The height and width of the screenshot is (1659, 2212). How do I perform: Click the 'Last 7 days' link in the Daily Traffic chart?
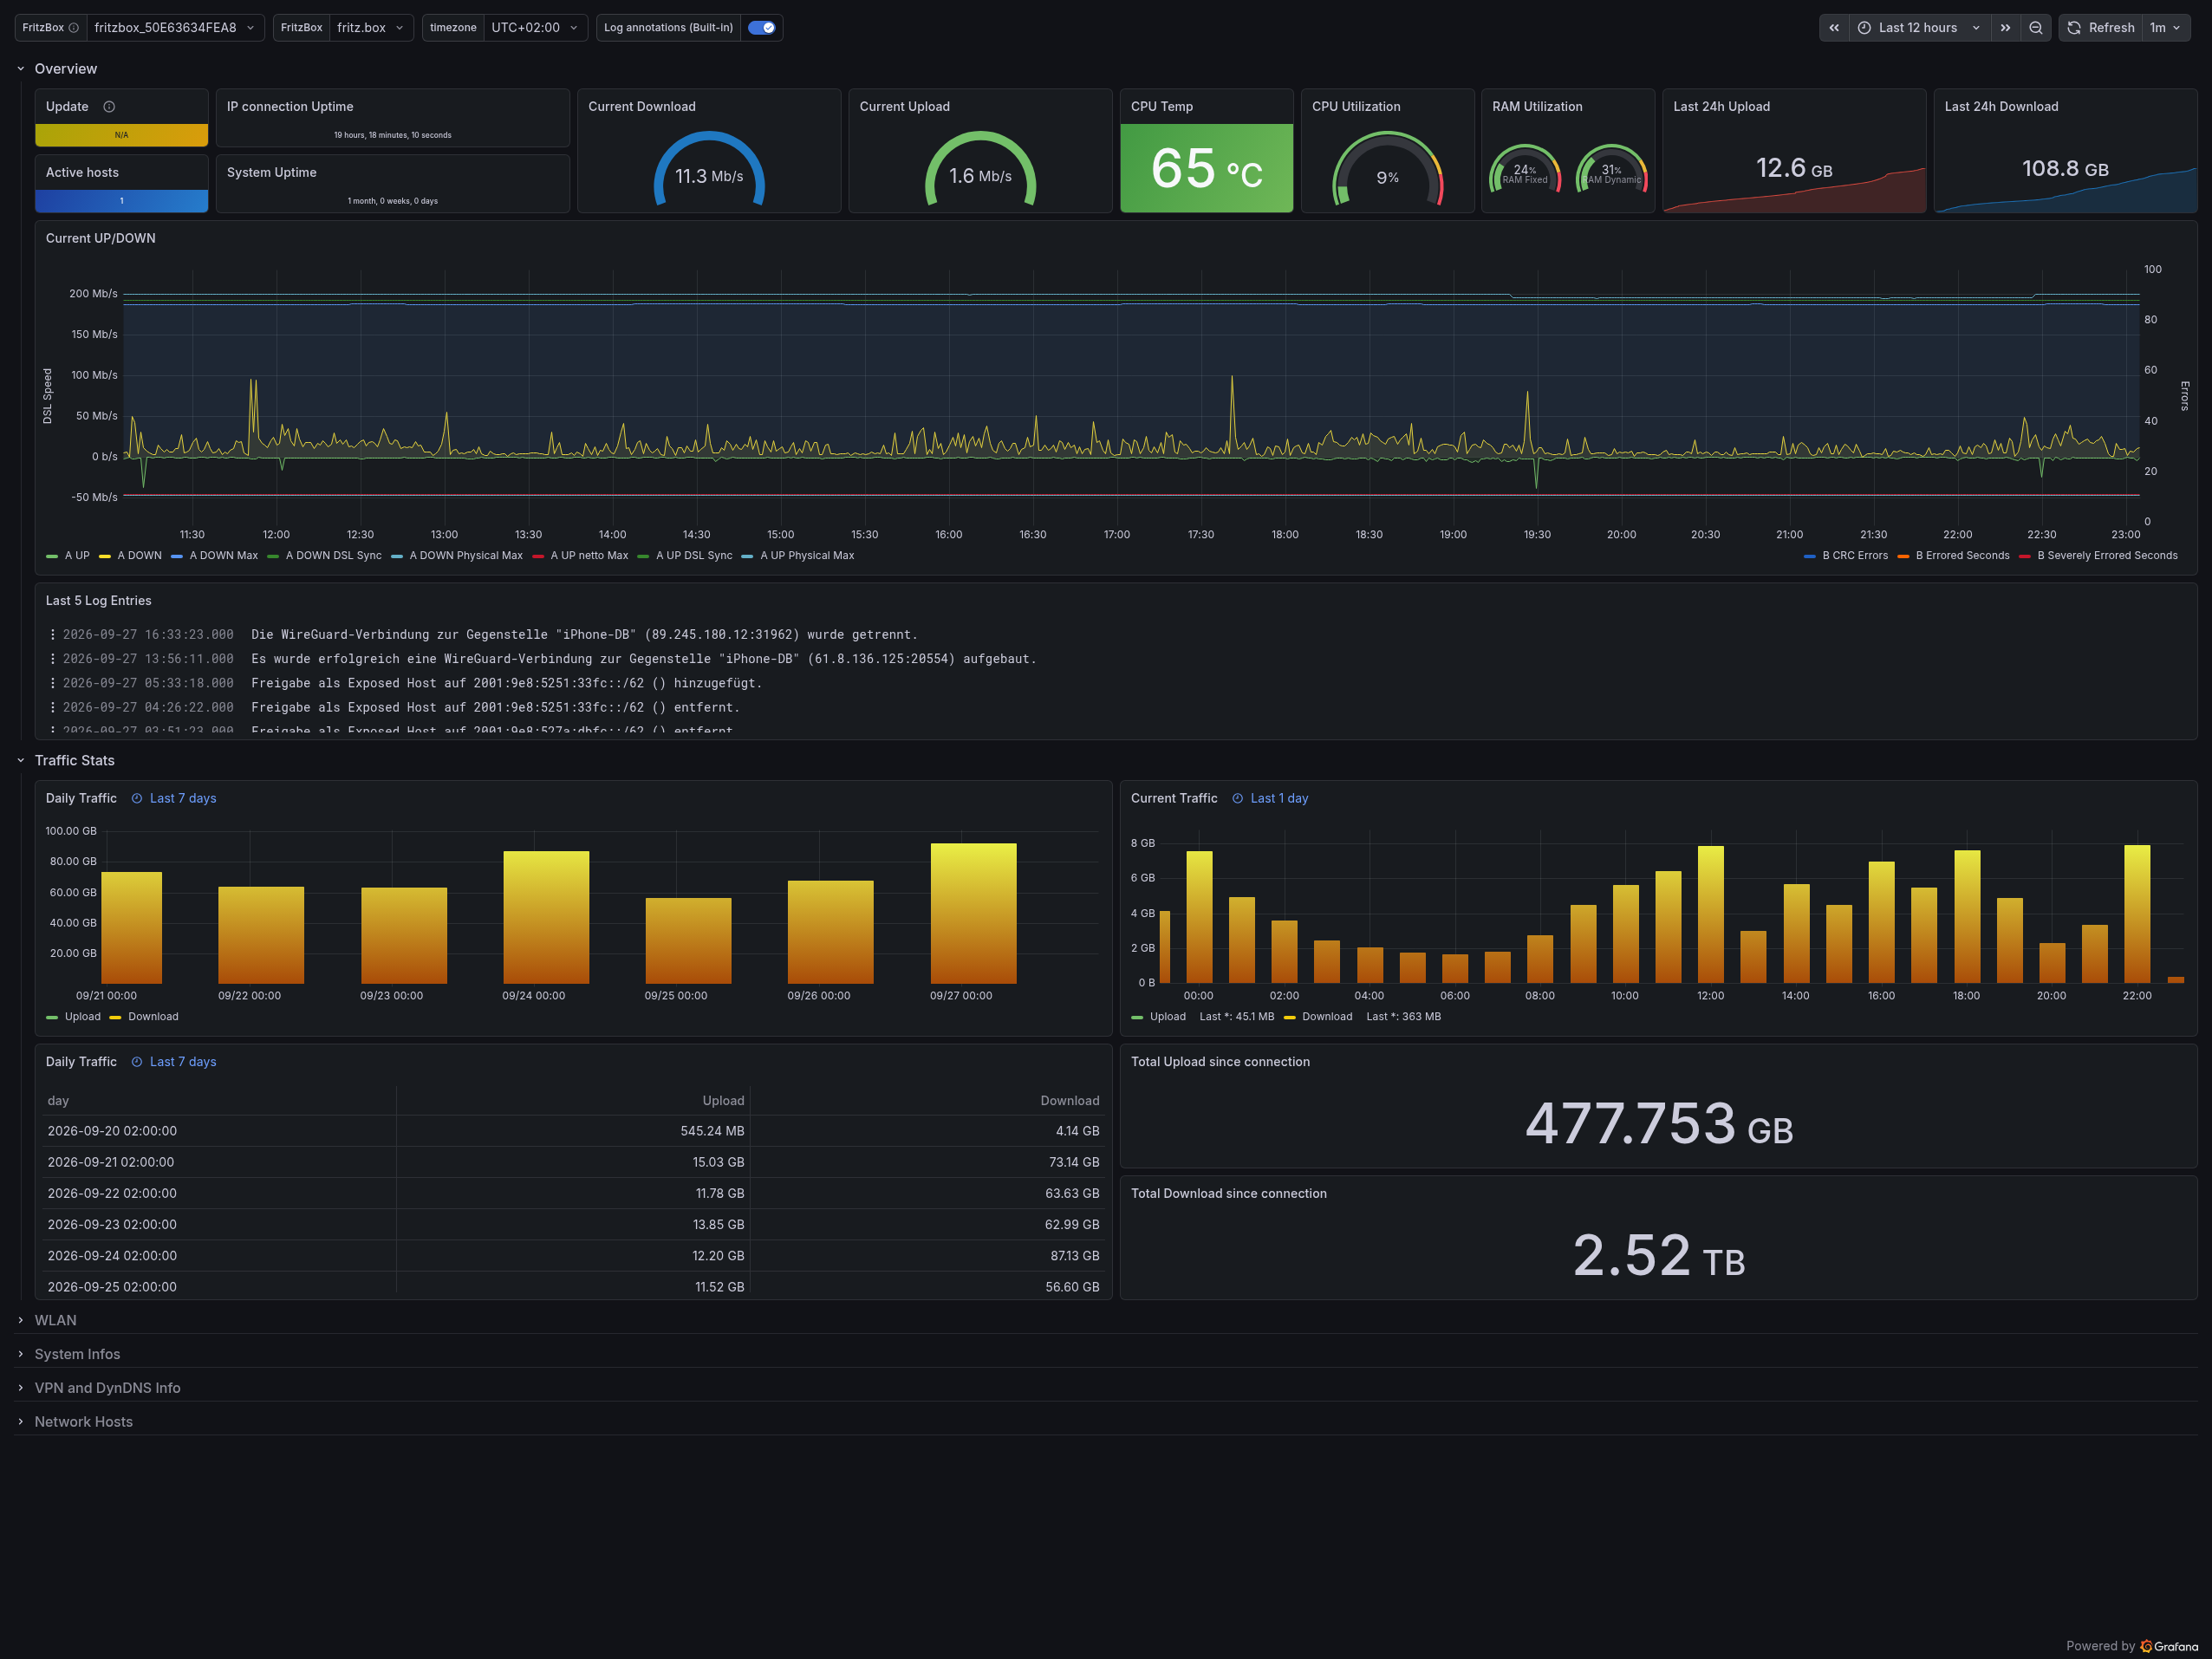tap(183, 798)
